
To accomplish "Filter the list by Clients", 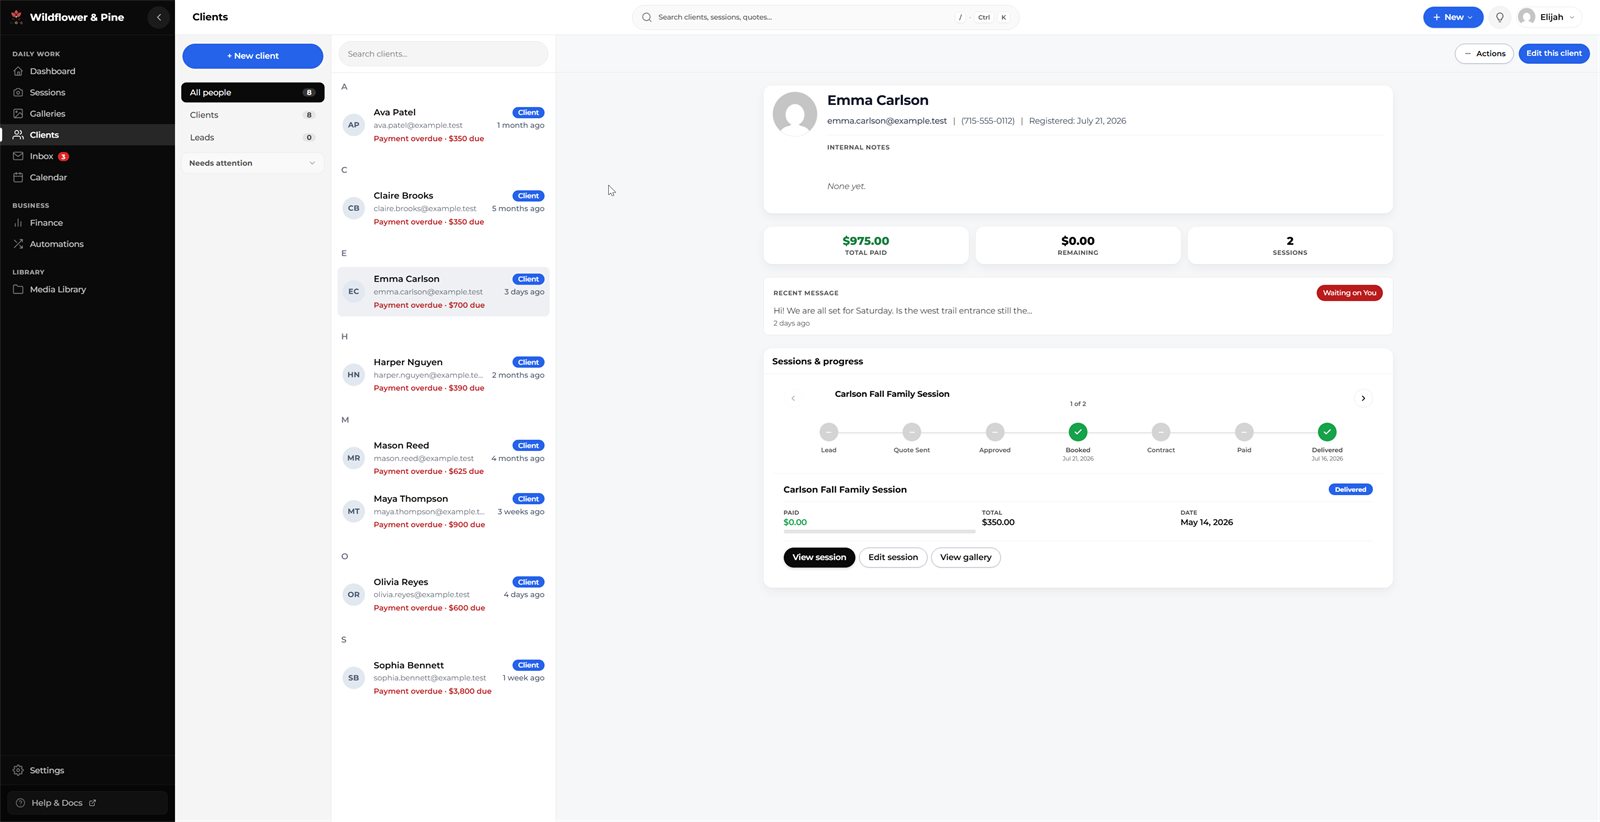I will click(x=253, y=115).
